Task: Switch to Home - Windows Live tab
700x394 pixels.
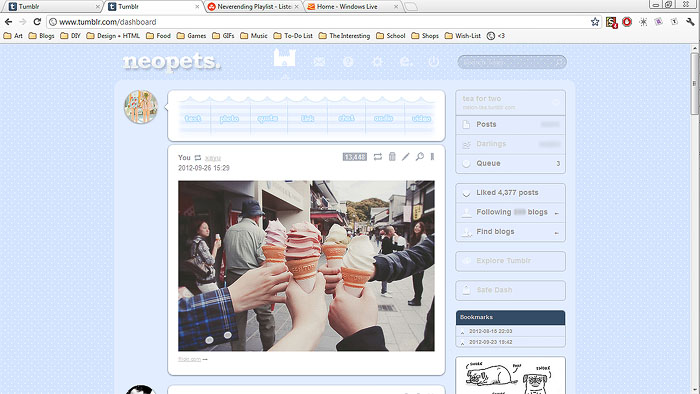Action: click(x=352, y=6)
